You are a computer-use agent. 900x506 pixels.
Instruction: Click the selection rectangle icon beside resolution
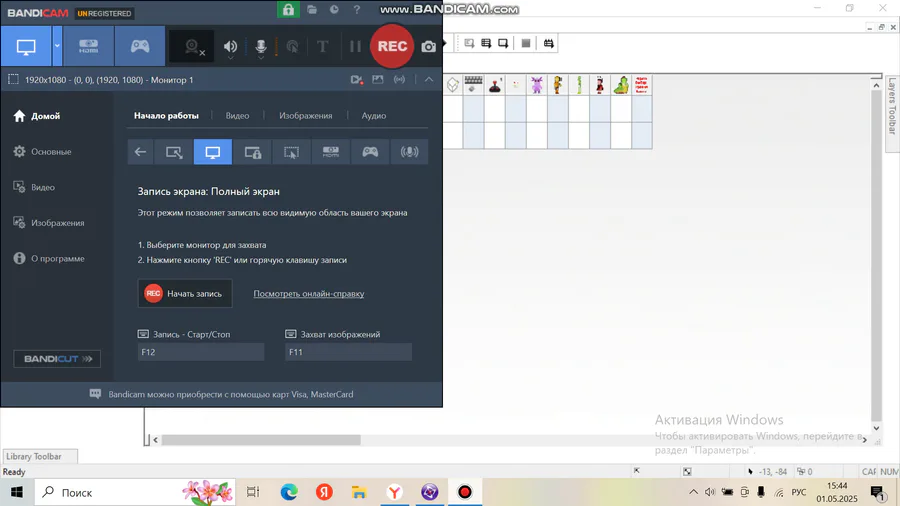click(13, 80)
